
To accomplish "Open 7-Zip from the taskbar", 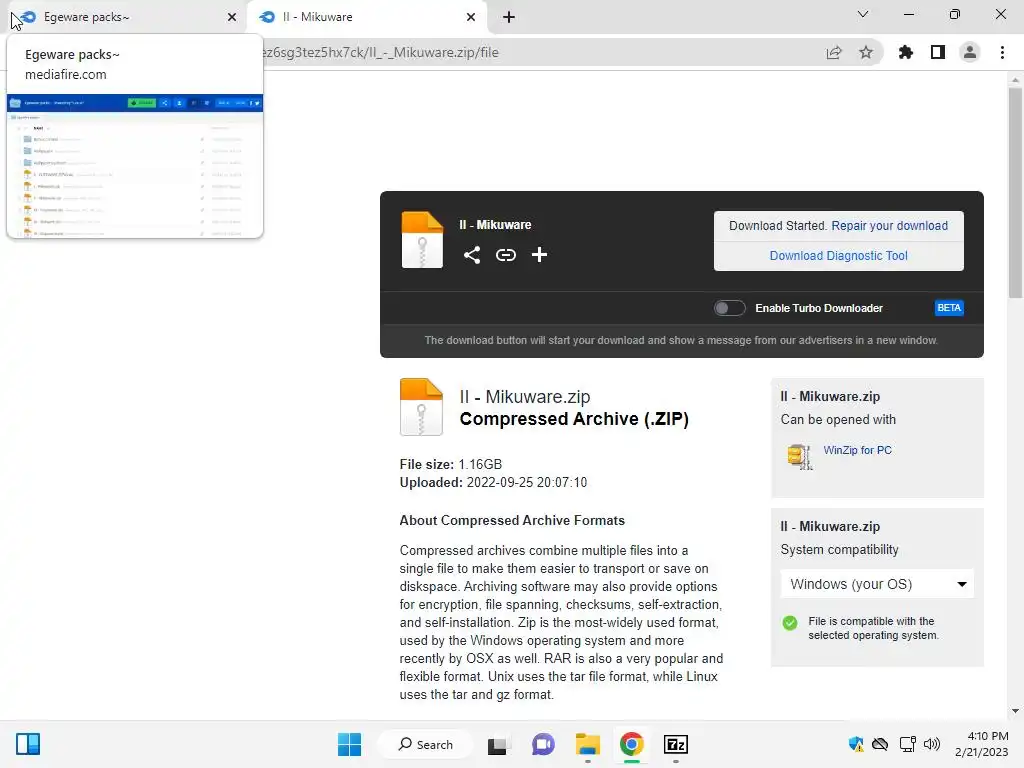I will pos(676,744).
